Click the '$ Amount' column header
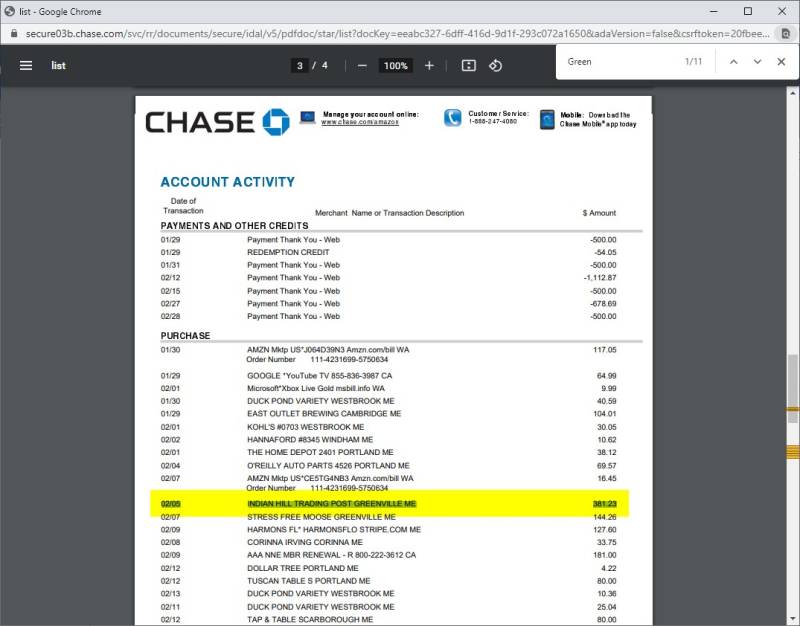The image size is (800, 626). point(599,213)
